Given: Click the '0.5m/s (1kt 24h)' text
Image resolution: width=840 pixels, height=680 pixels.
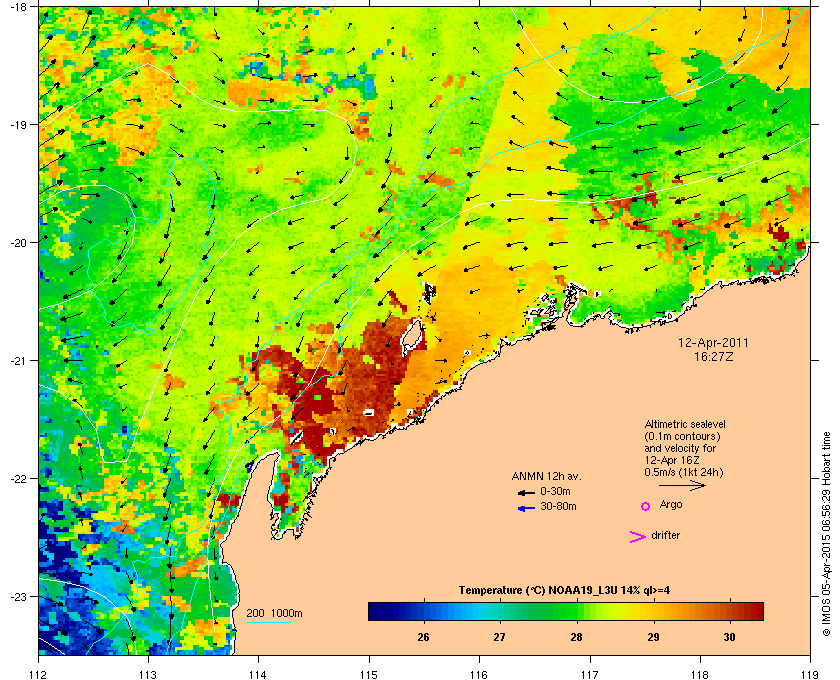Looking at the screenshot, I should pos(684,472).
